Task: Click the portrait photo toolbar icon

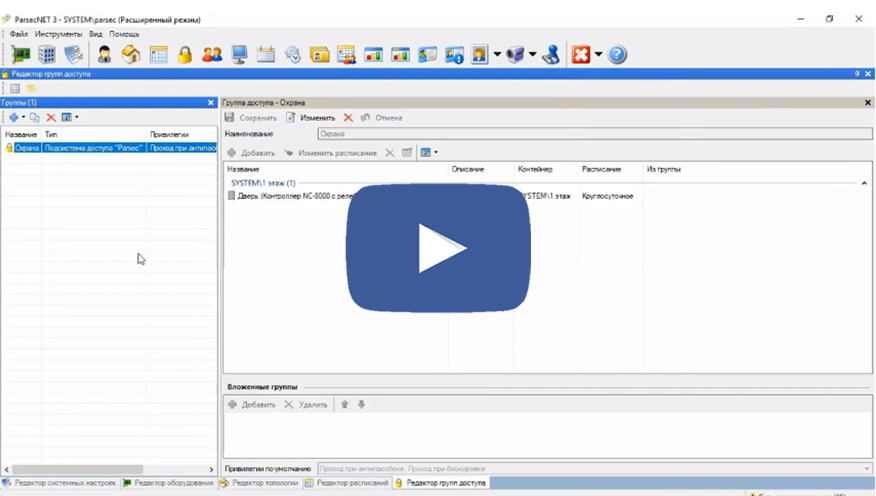Action: (x=479, y=55)
